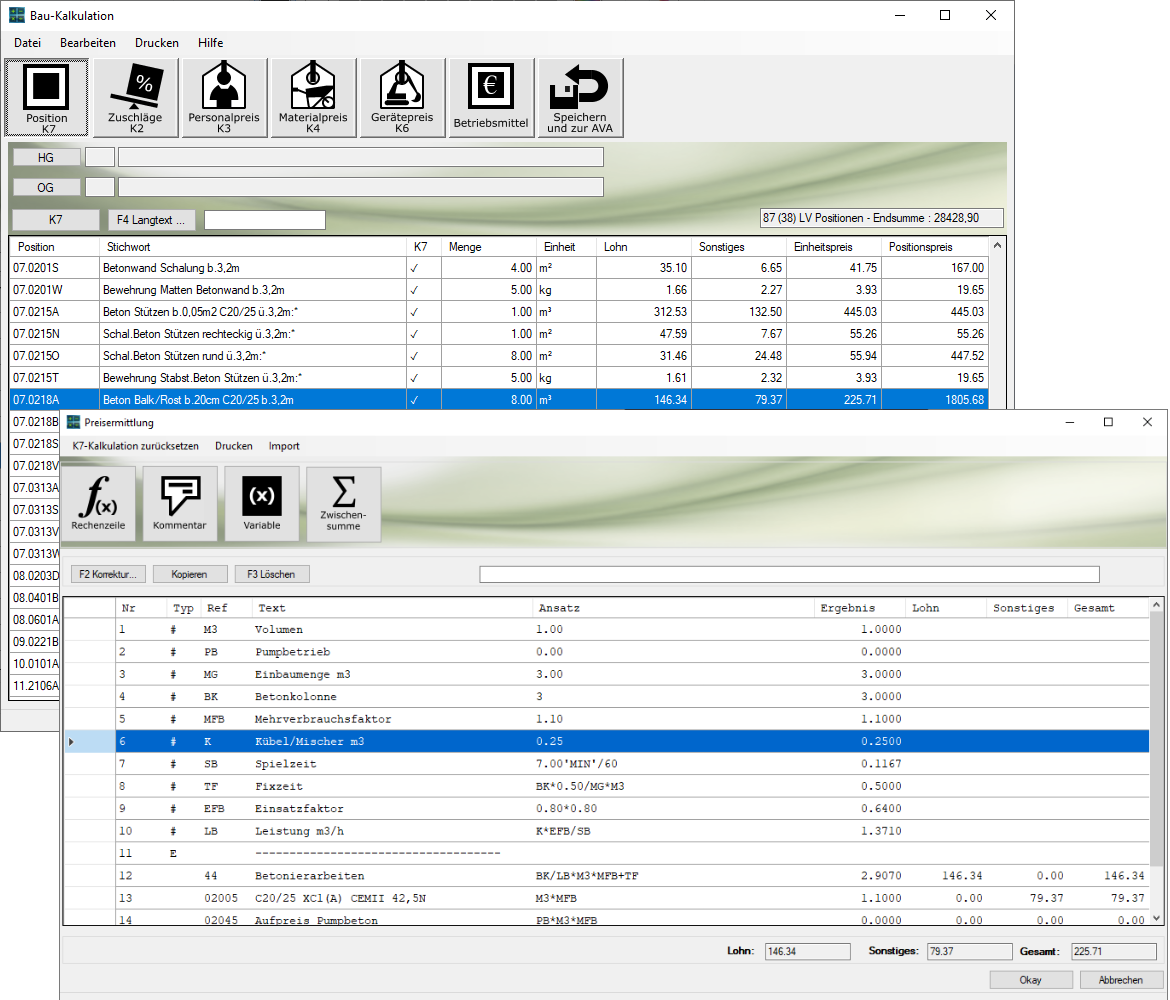Open Personalpreis K3 icon

tap(224, 98)
